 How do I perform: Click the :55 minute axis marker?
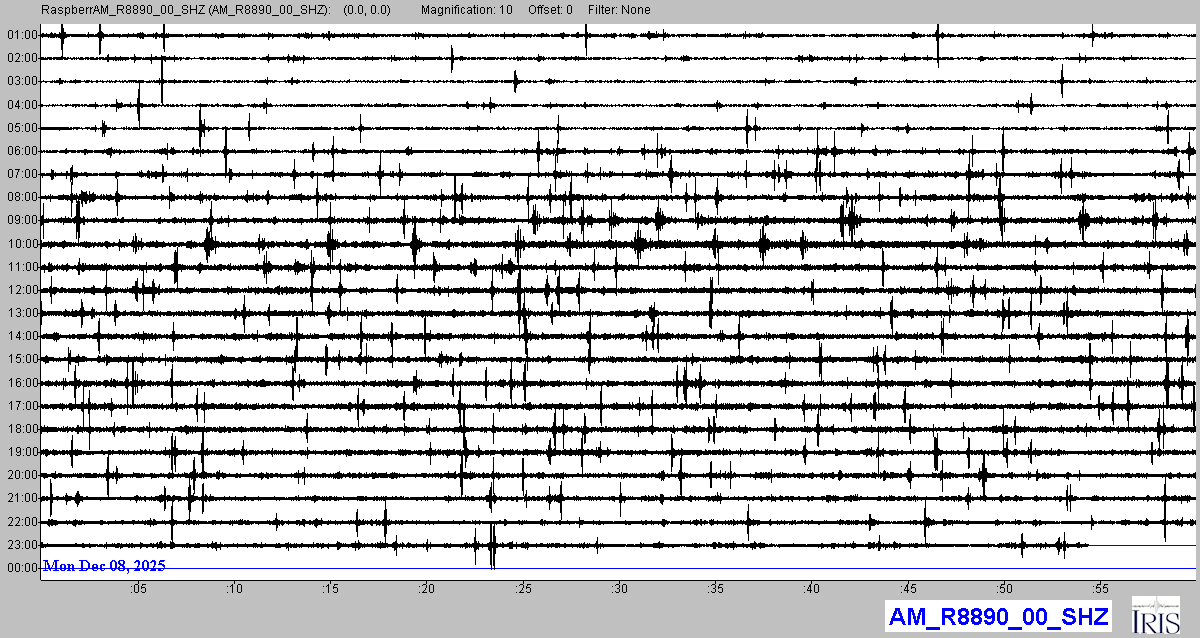tap(1101, 589)
